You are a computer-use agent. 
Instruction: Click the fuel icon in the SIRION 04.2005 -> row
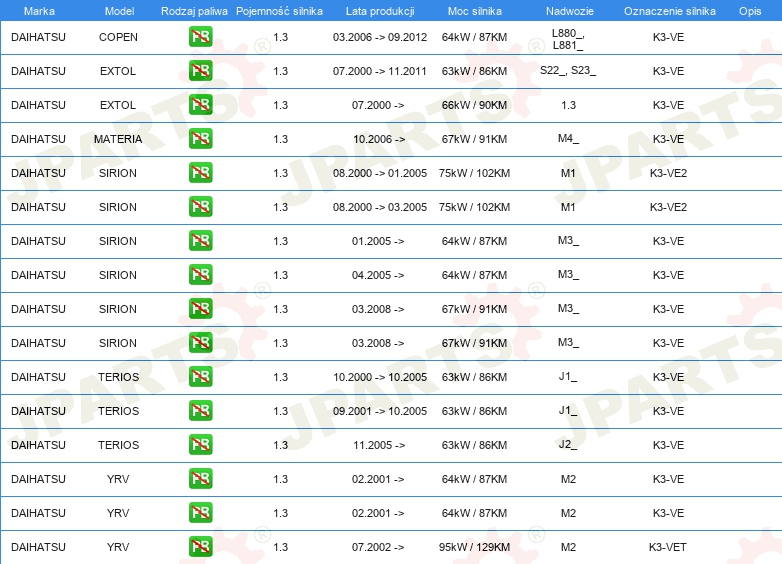[x=200, y=275]
